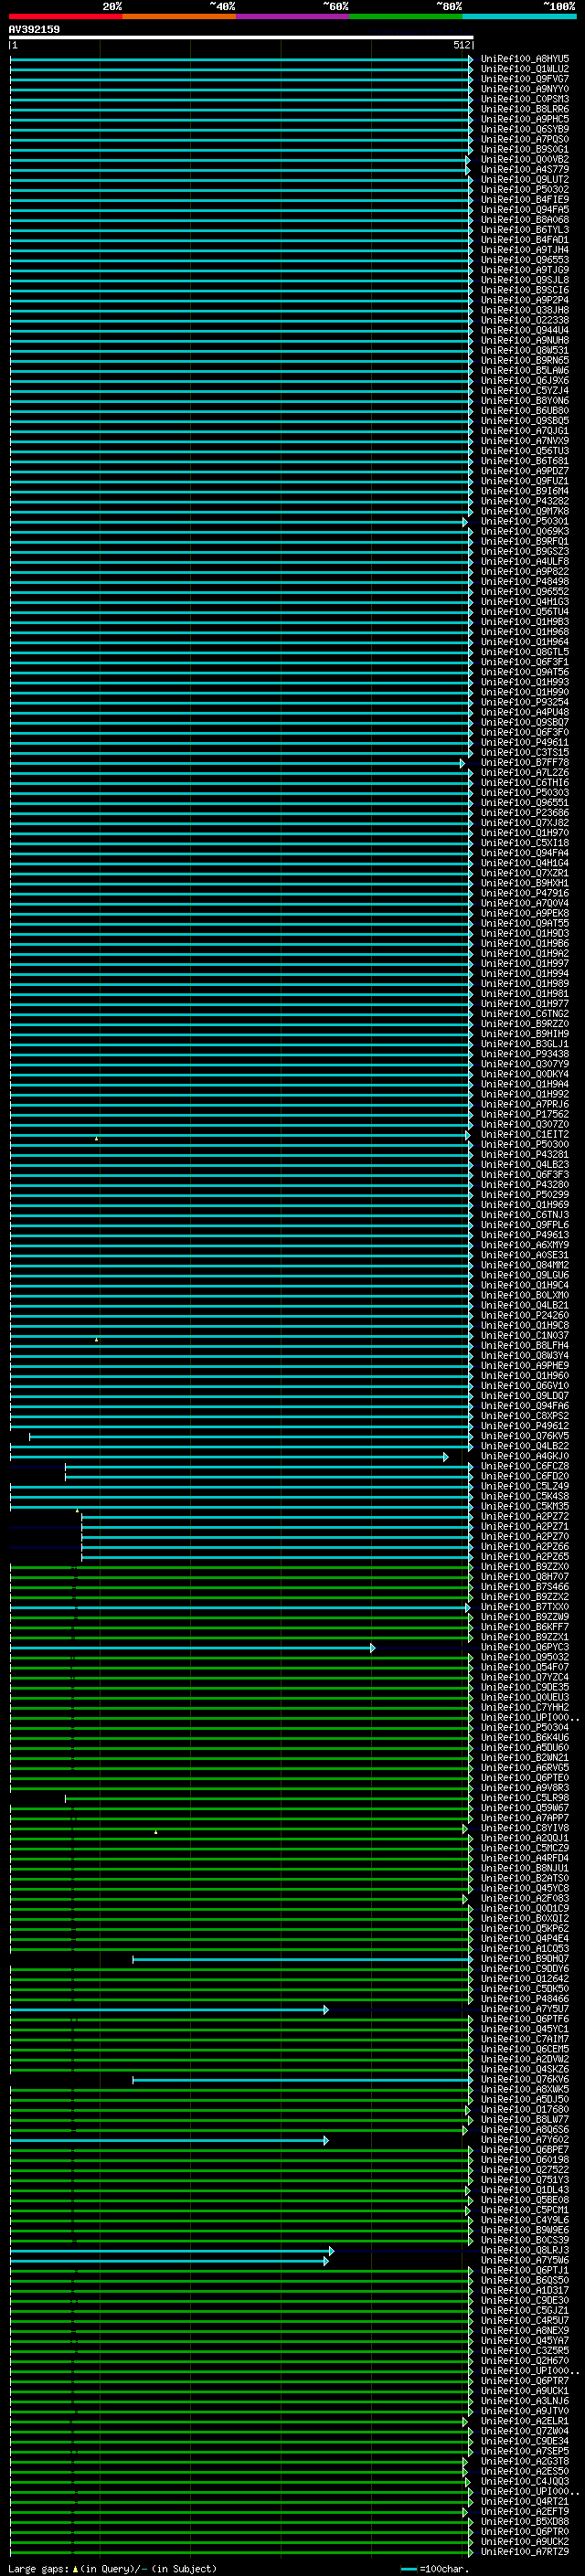Screen dimensions: 585x2576
Task: Click the green ~80% identity legend segment
Action: tap(406, 16)
